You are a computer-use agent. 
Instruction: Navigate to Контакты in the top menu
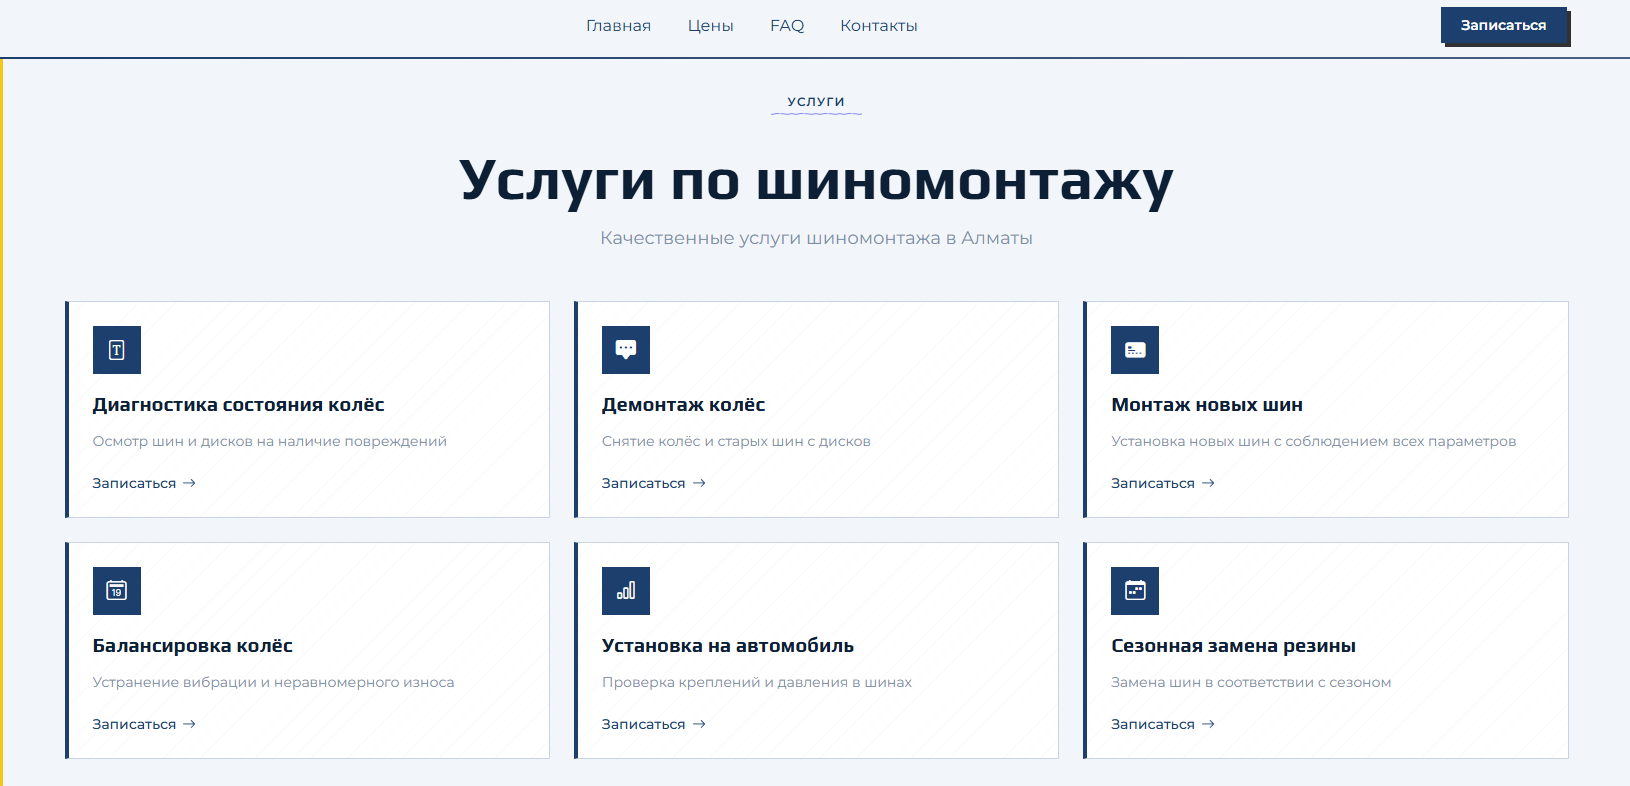point(878,26)
